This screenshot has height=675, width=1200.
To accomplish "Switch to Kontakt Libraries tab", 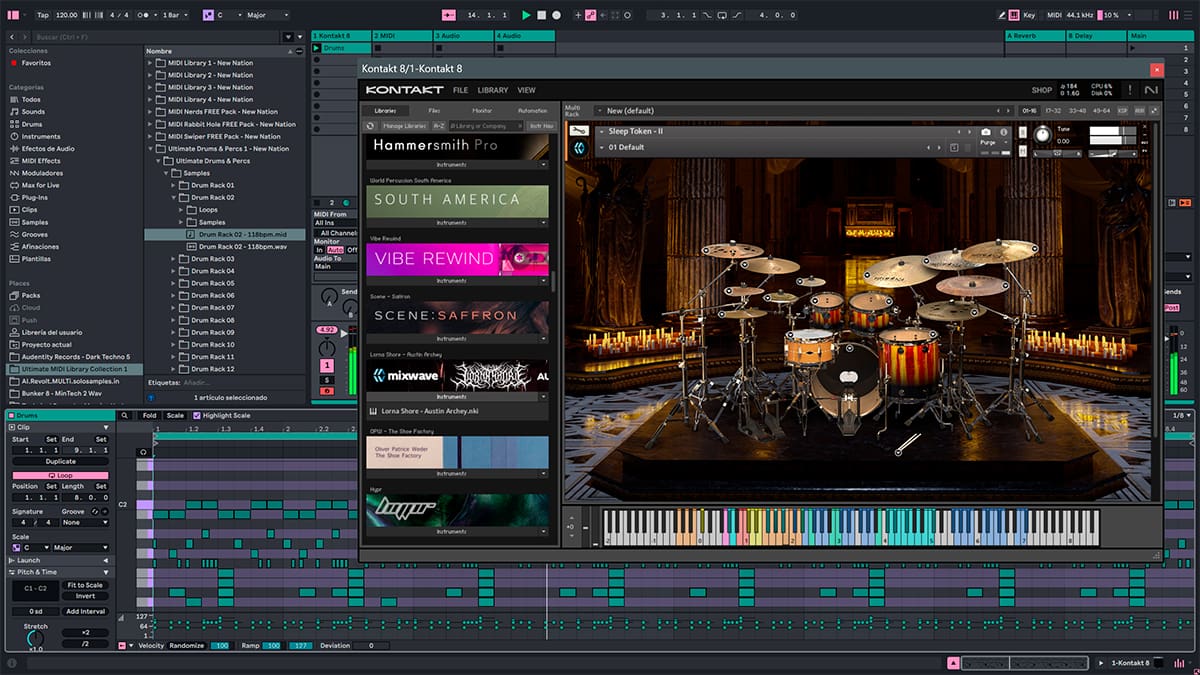I will point(385,110).
